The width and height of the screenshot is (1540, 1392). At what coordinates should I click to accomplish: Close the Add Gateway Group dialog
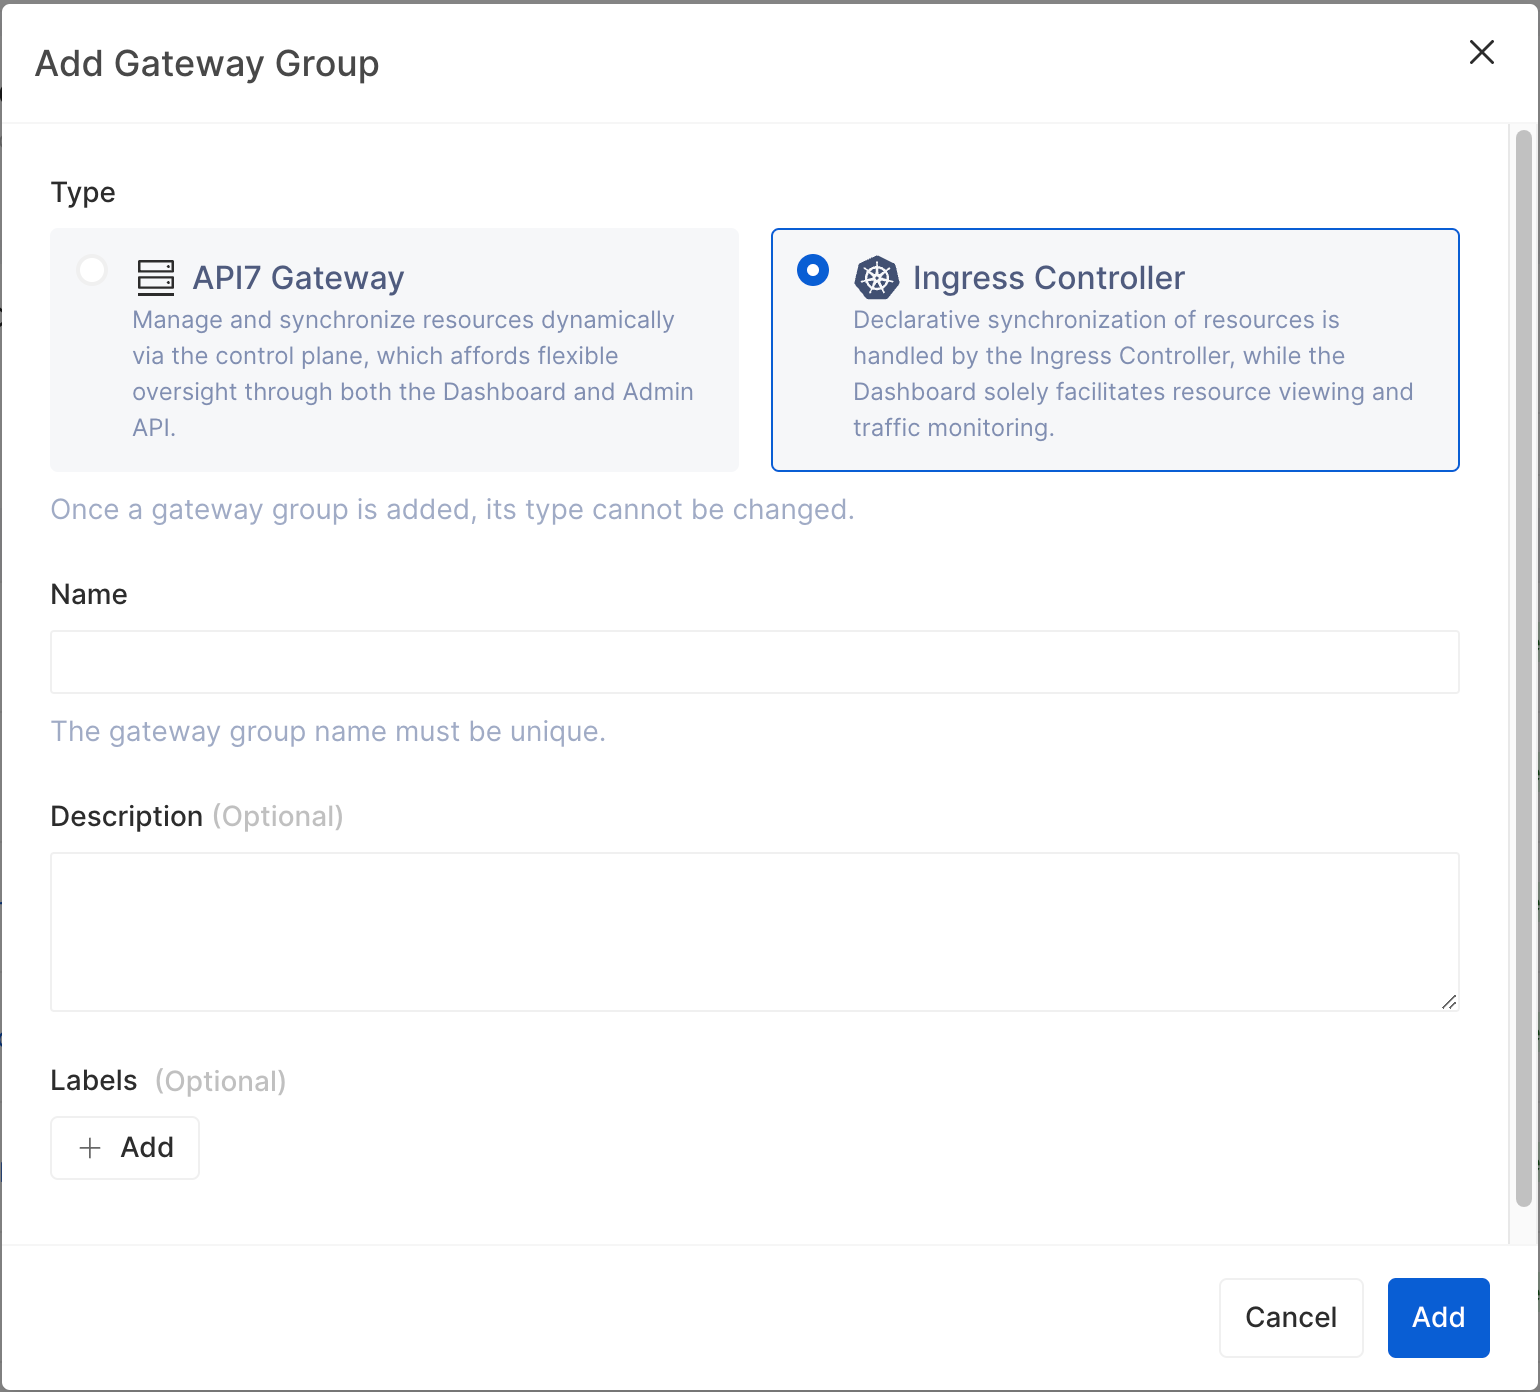[1481, 52]
